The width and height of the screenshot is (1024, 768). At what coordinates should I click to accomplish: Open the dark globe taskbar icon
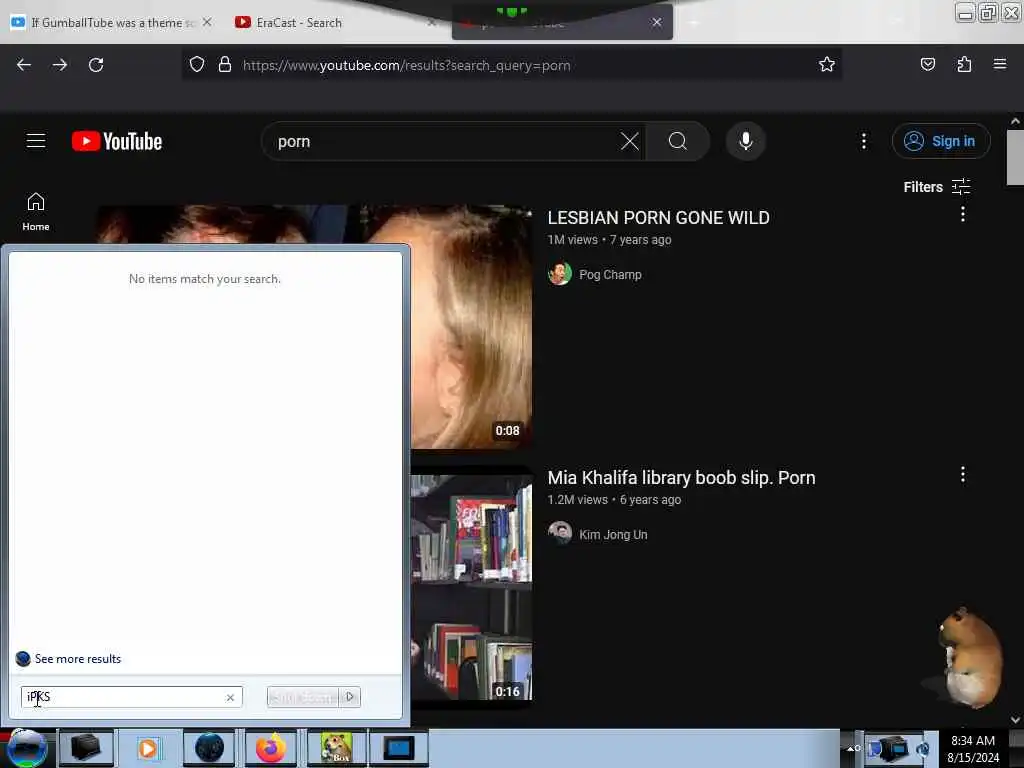tap(209, 748)
